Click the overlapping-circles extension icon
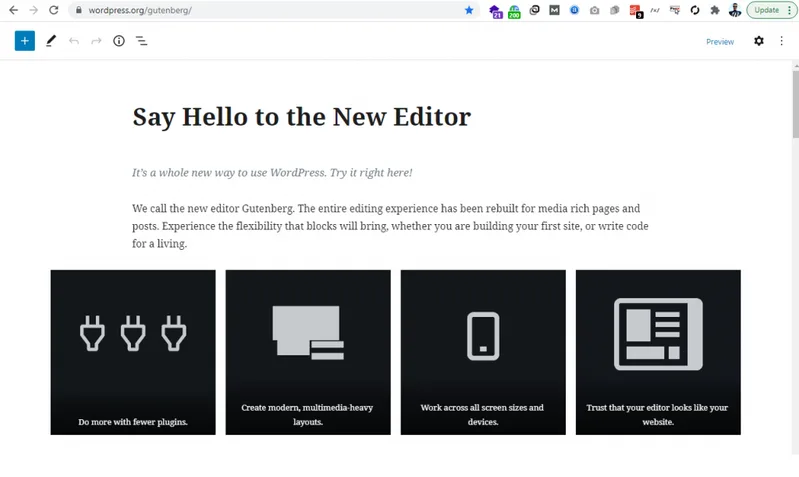This screenshot has width=799, height=477. point(534,10)
